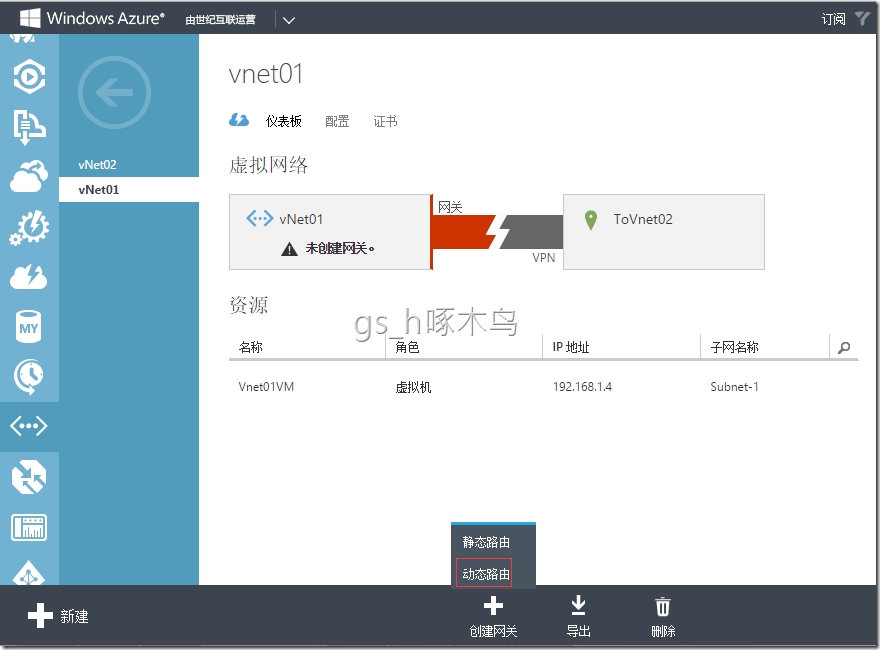This screenshot has height=650, width=880.
Task: Open the management services sidebar icon
Action: point(29,527)
